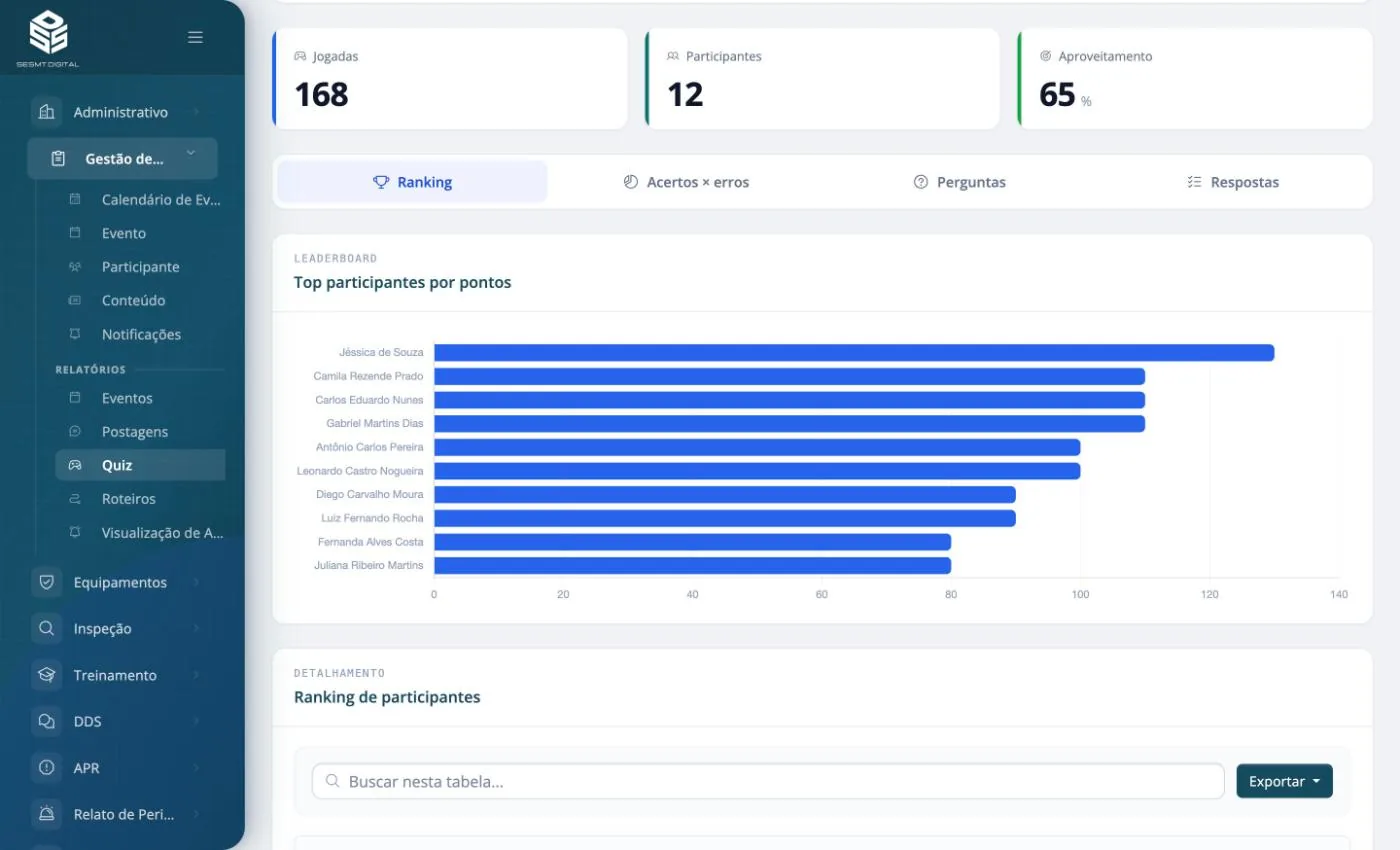Click the DDS chat bubbles icon
The width and height of the screenshot is (1400, 850).
pos(46,721)
